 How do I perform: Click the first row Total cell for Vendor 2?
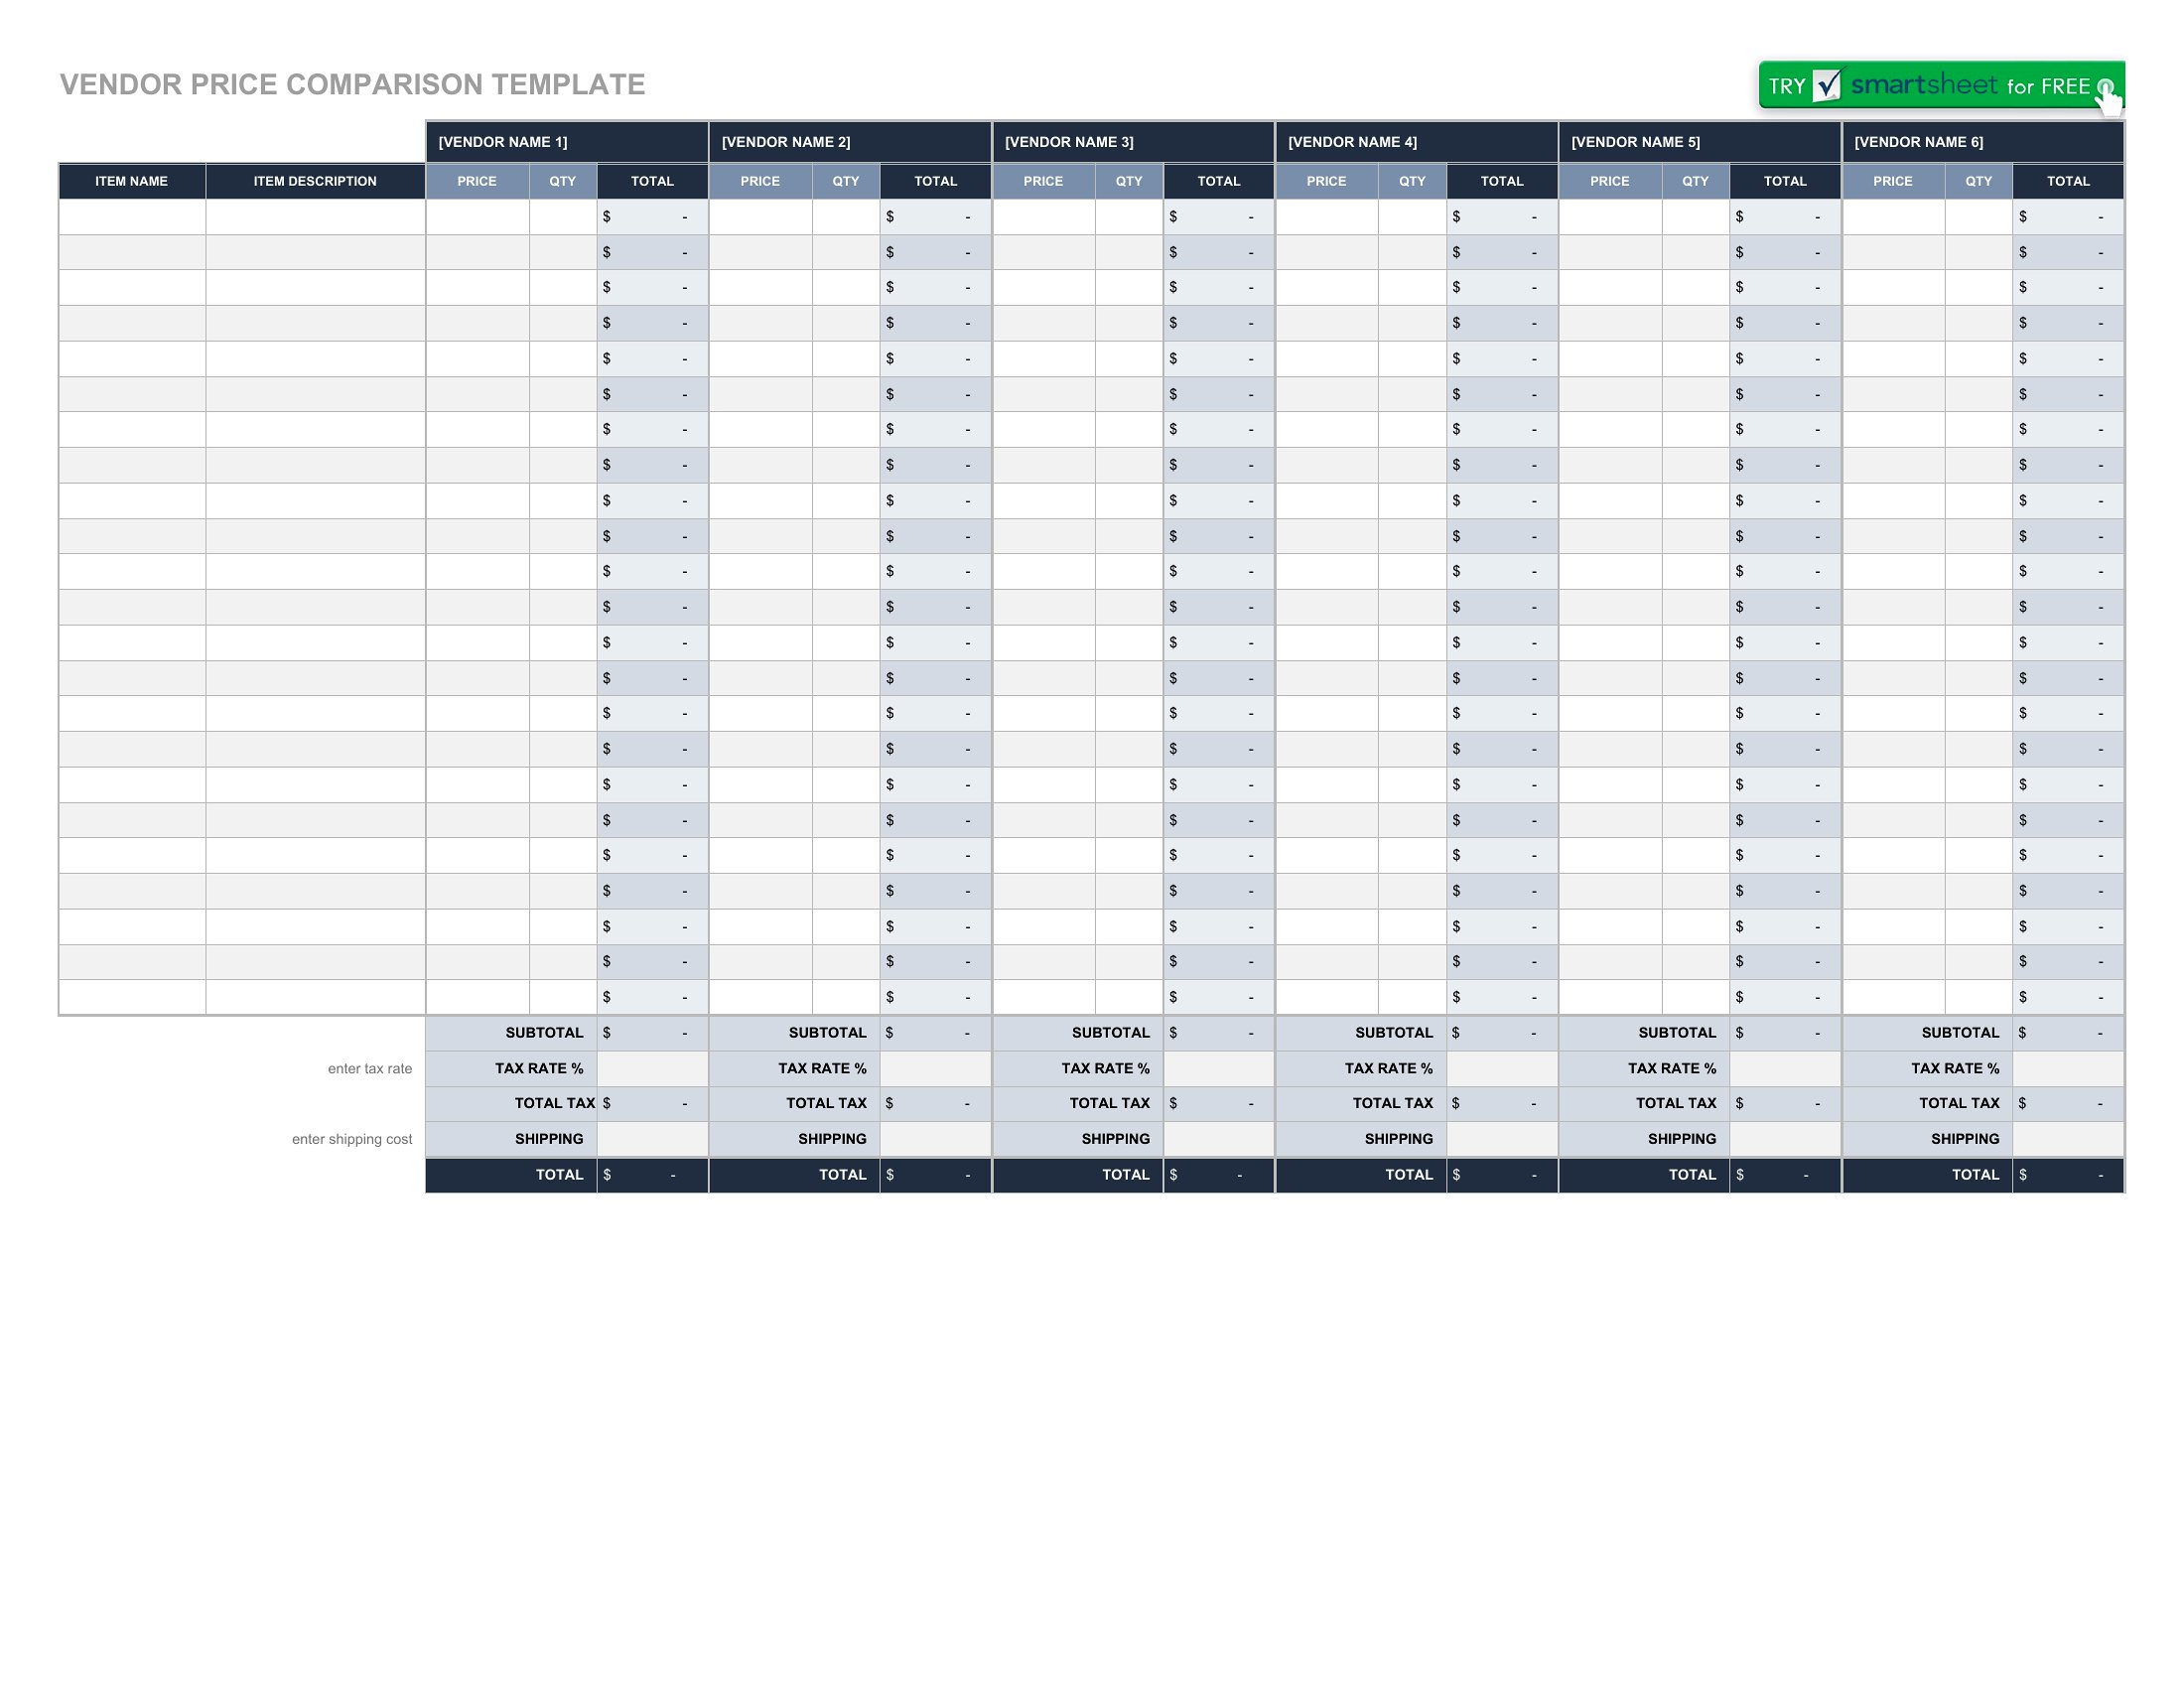point(935,217)
